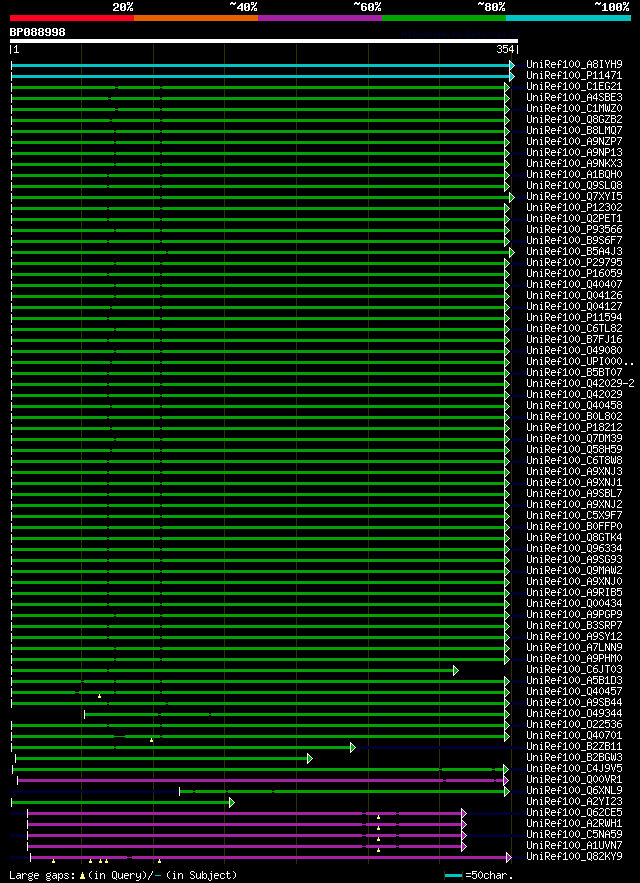Click the purple arrowhead of UniRef100_Q0OVR1
The width and height of the screenshot is (640, 883).
tap(506, 781)
